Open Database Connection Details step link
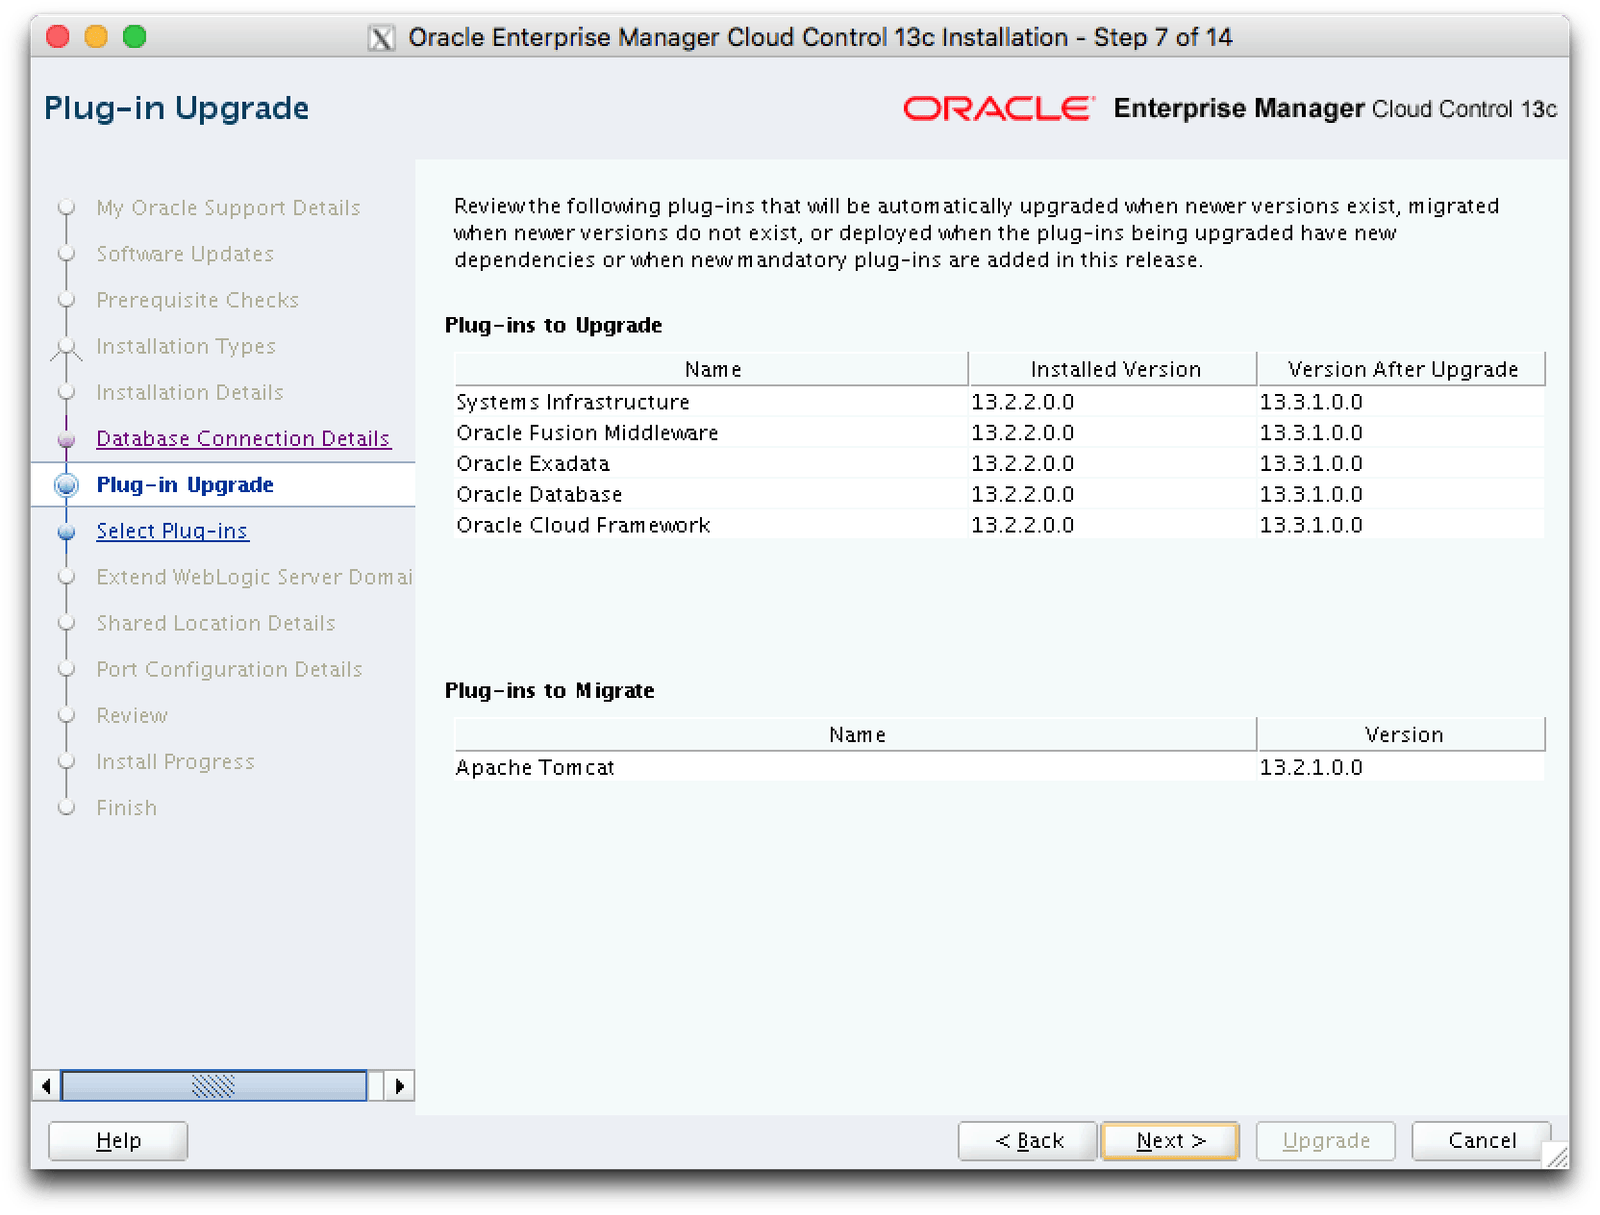This screenshot has height=1215, width=1600. point(243,439)
